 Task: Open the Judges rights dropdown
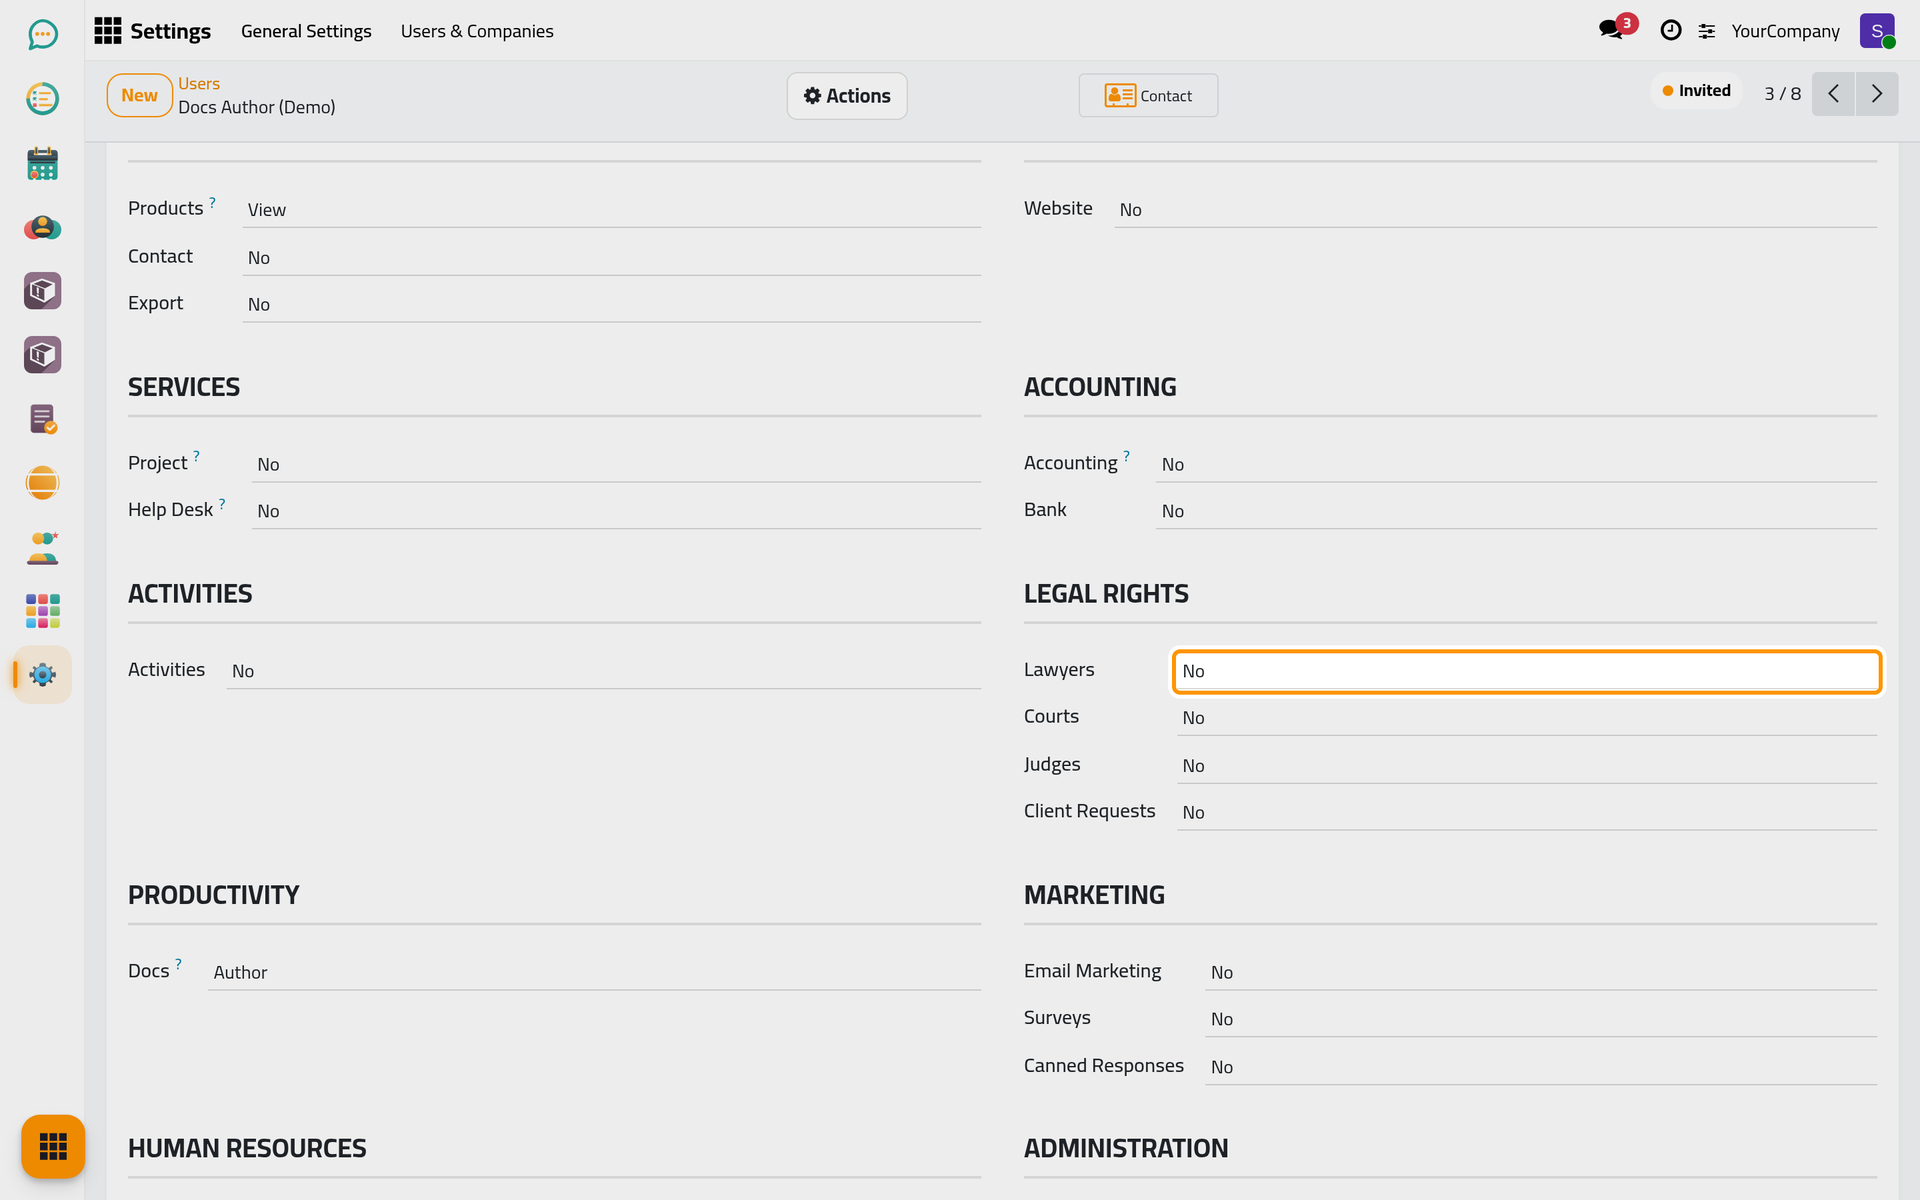point(1526,765)
